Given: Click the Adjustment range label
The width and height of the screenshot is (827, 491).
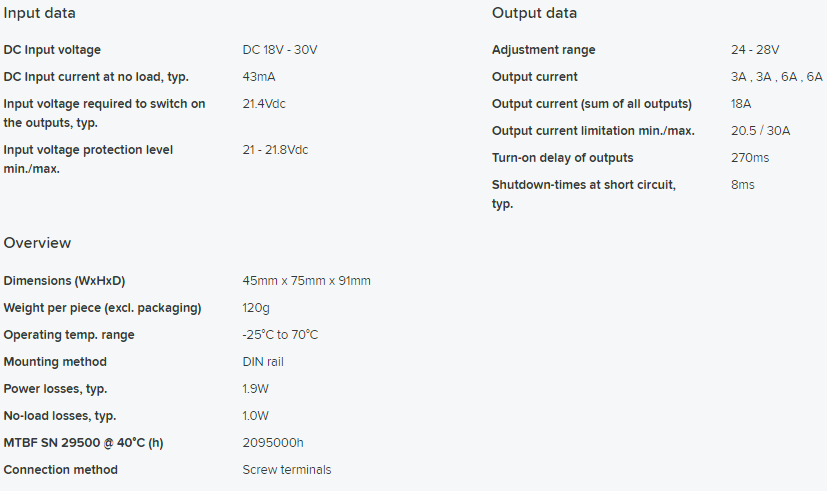Looking at the screenshot, I should point(543,50).
